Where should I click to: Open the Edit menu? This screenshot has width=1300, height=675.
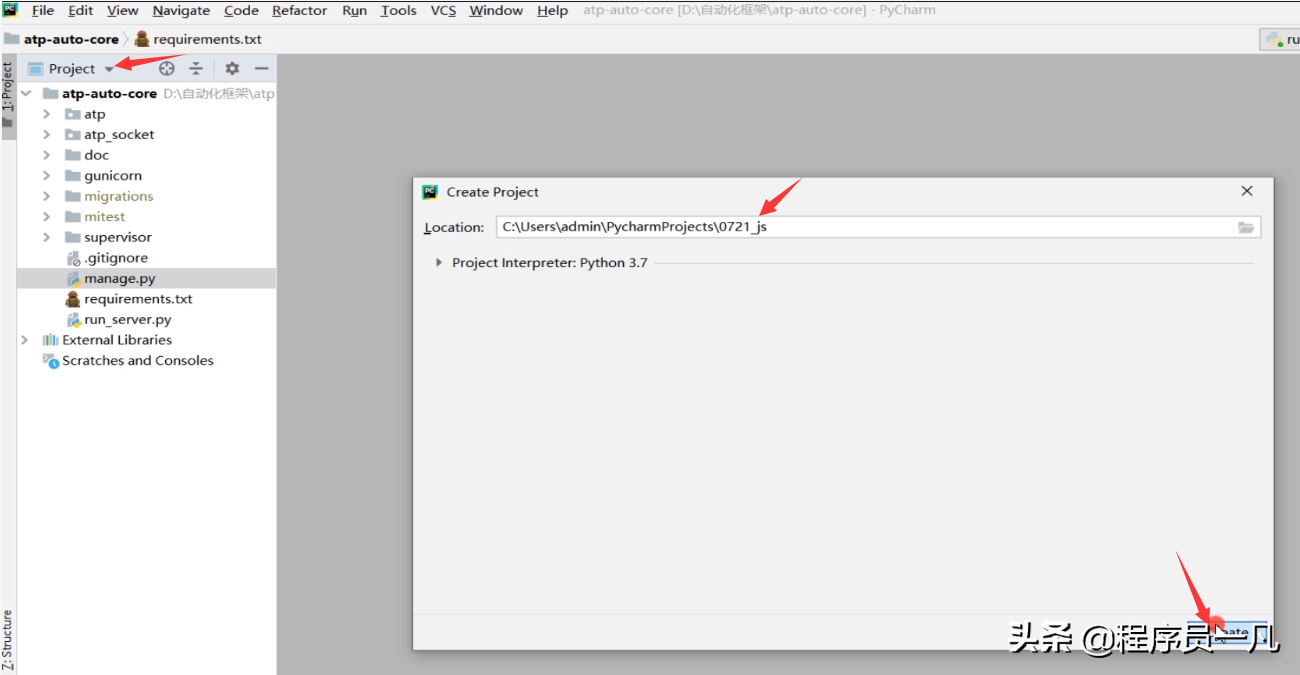pos(80,10)
